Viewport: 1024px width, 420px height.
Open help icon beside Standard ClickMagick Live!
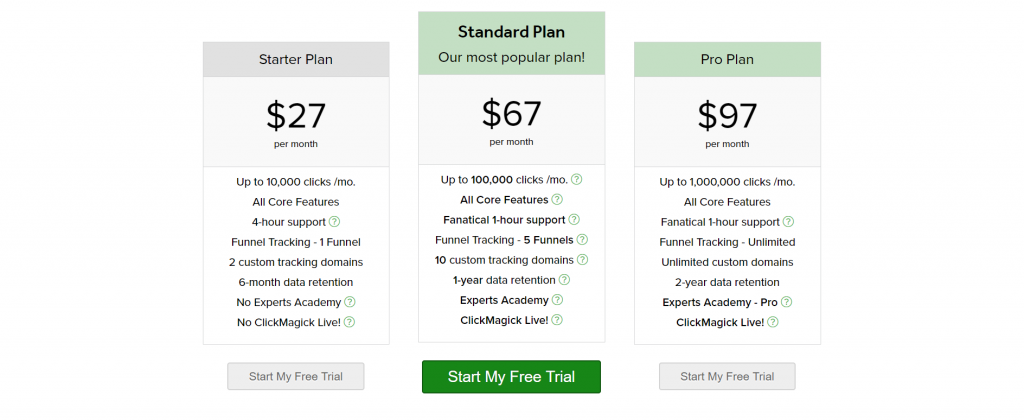(x=556, y=320)
